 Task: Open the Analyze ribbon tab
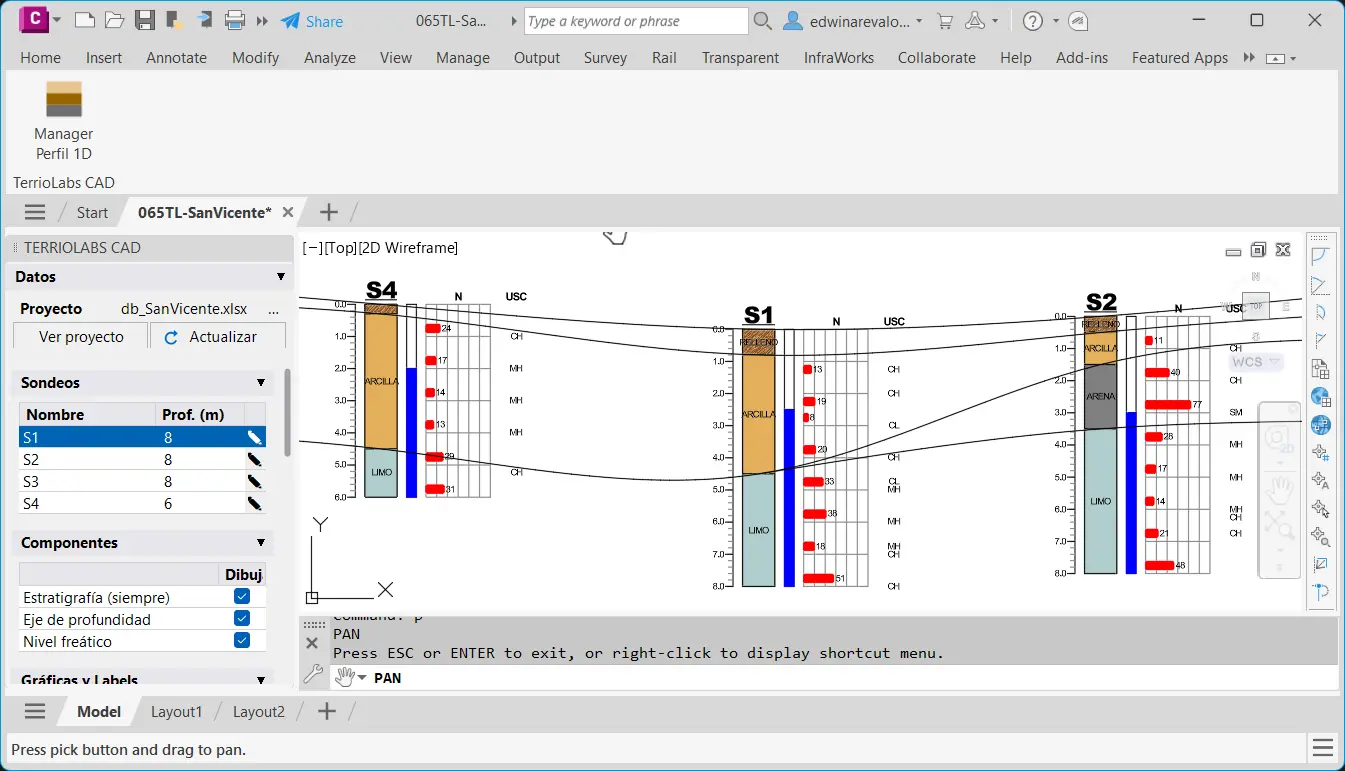coord(330,58)
